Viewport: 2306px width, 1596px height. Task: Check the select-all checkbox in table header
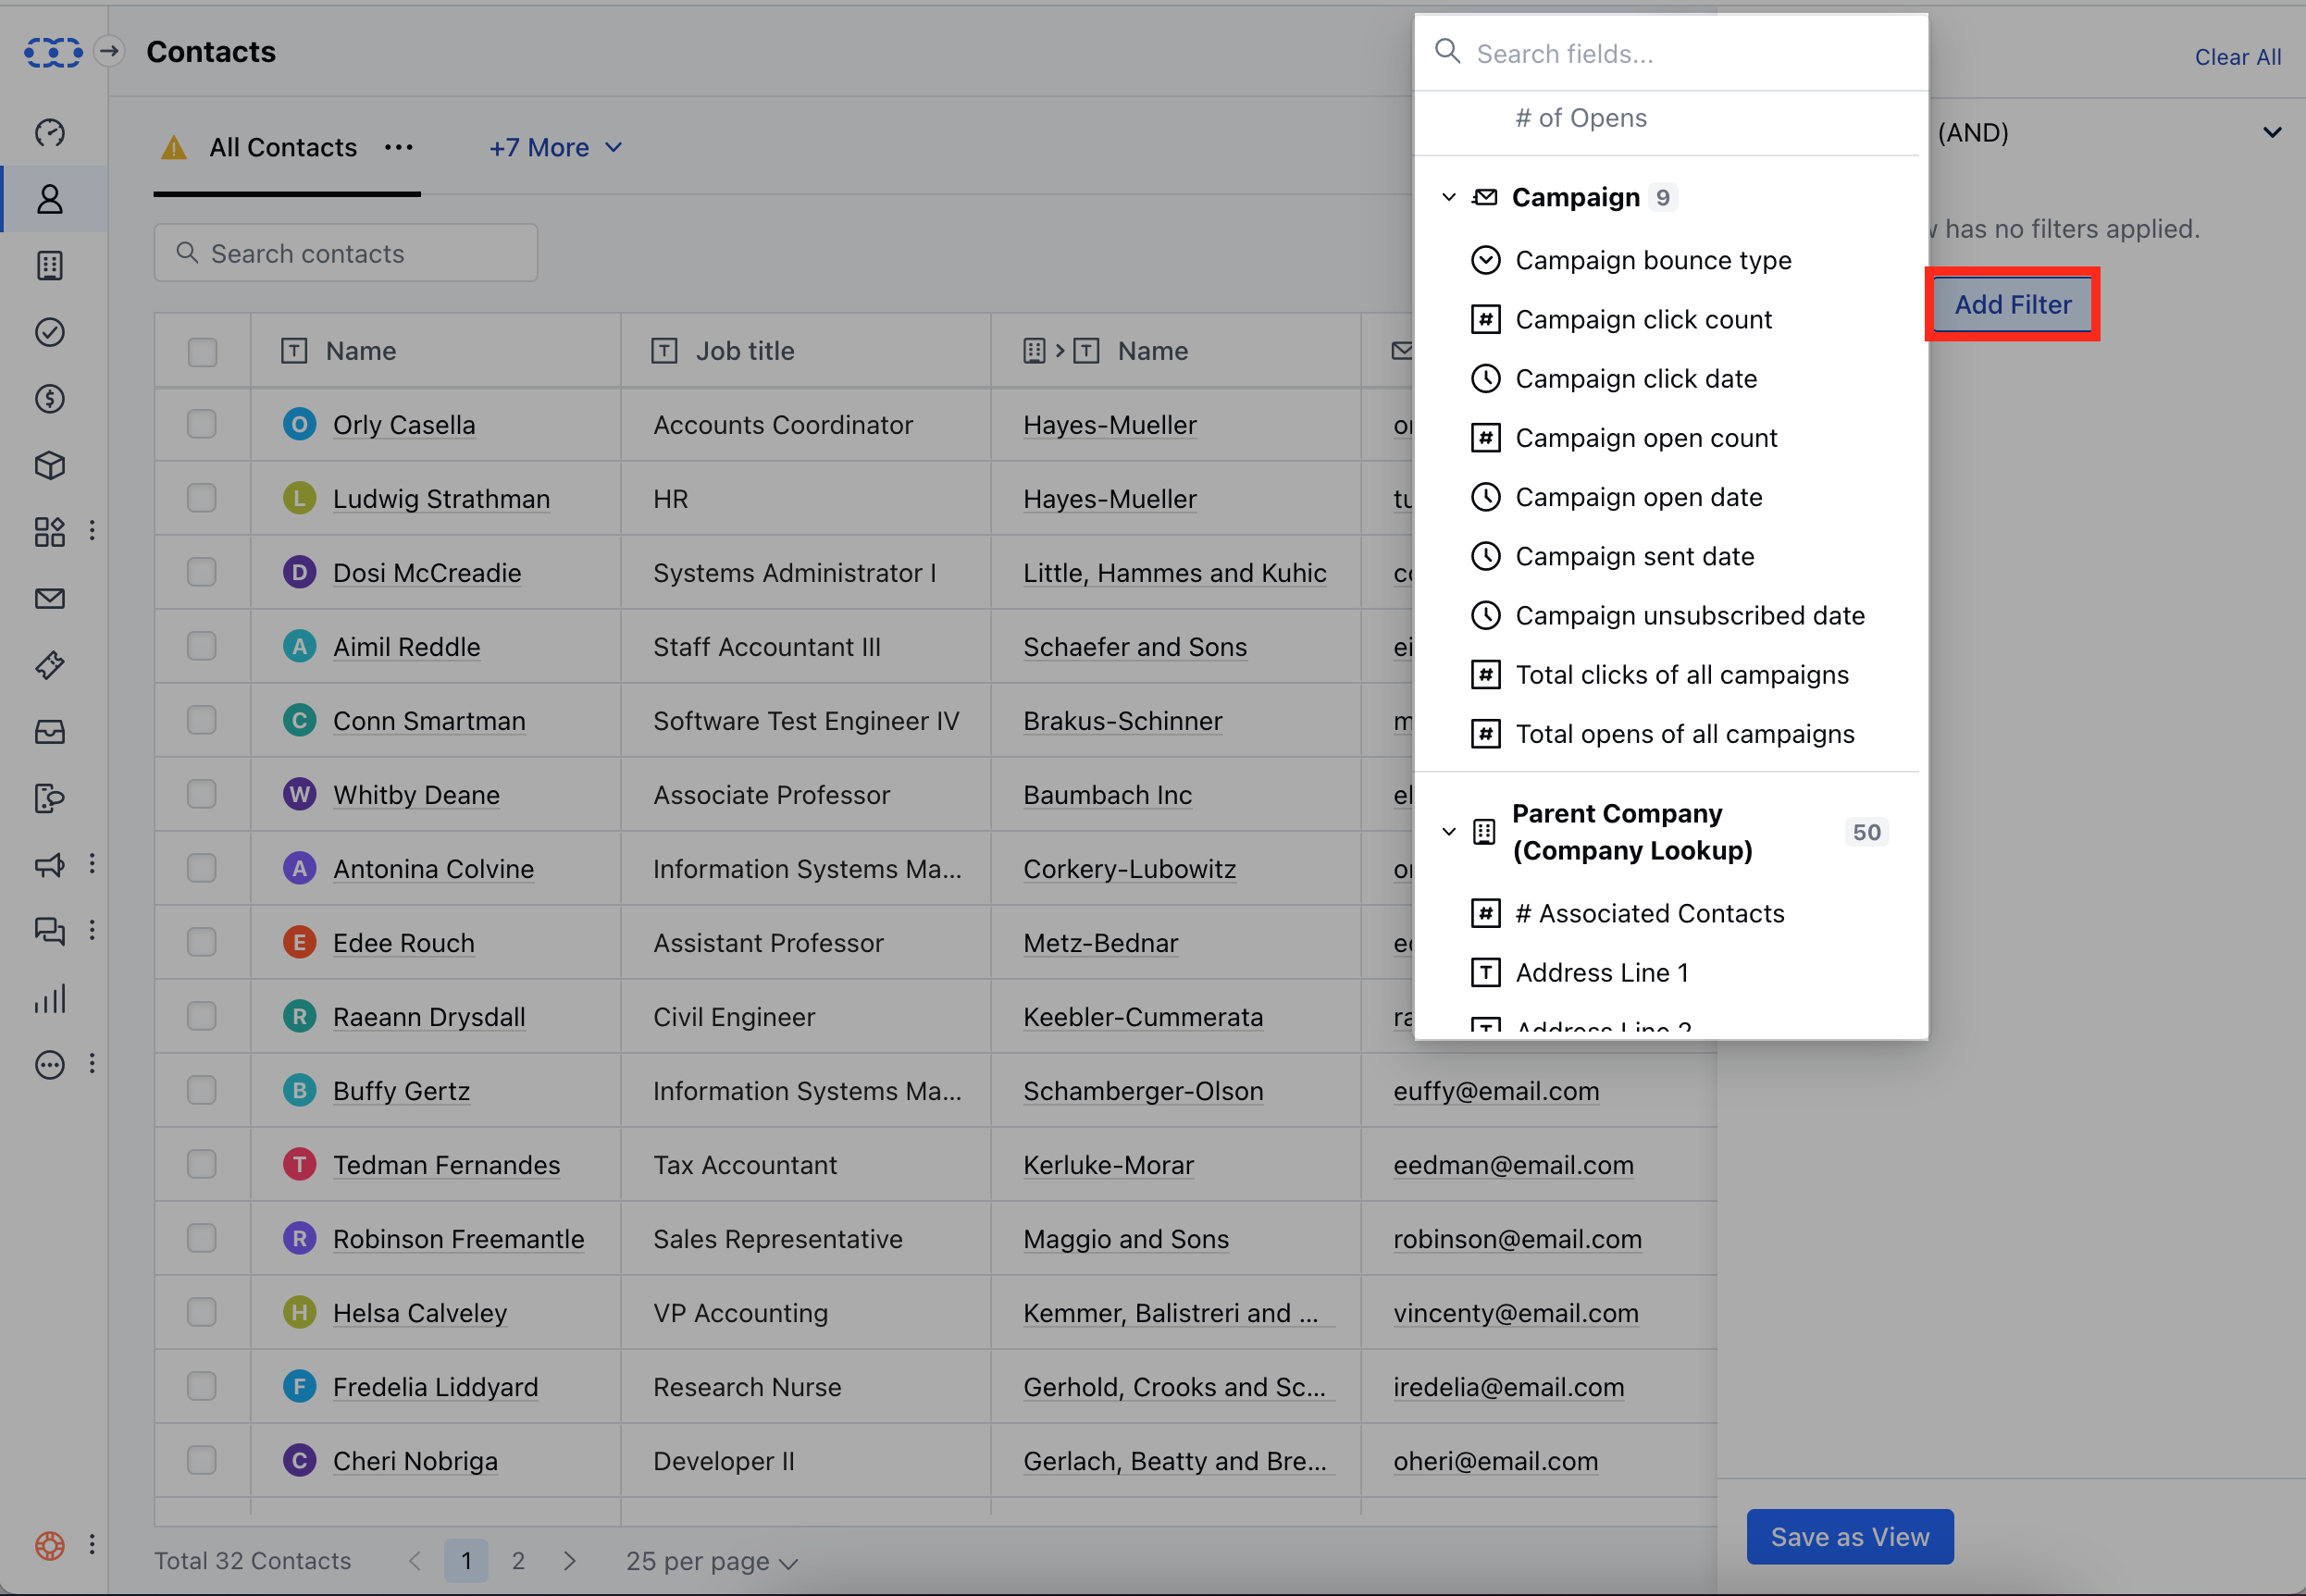(202, 351)
